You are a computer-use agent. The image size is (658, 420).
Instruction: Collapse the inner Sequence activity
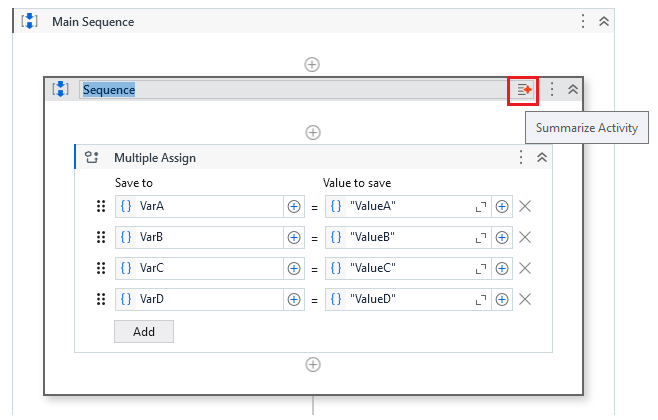tap(573, 89)
